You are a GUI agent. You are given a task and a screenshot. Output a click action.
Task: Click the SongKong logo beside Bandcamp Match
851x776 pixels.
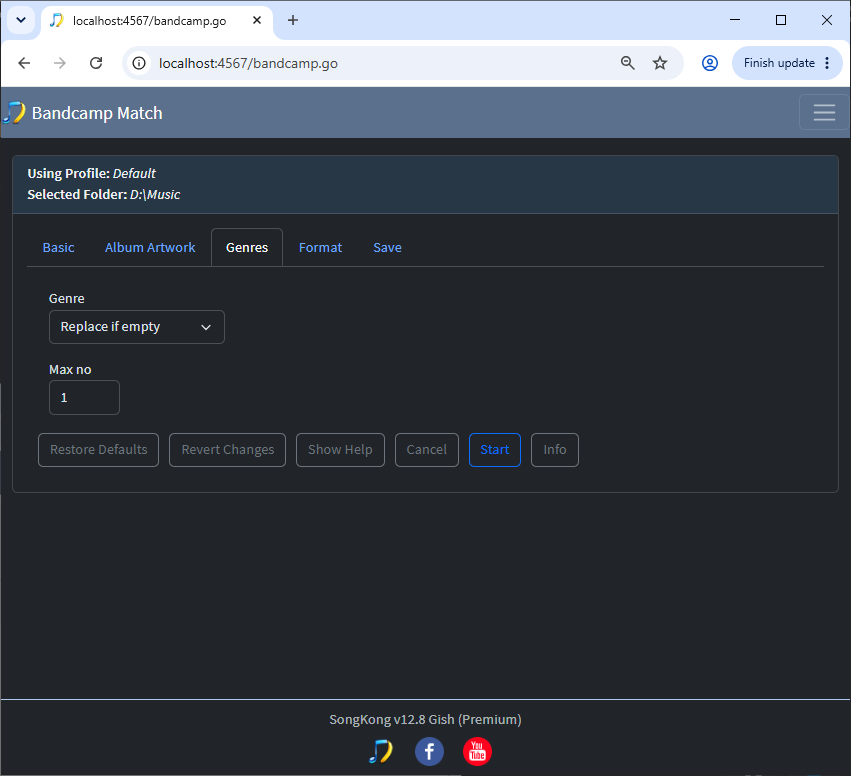pyautogui.click(x=15, y=112)
